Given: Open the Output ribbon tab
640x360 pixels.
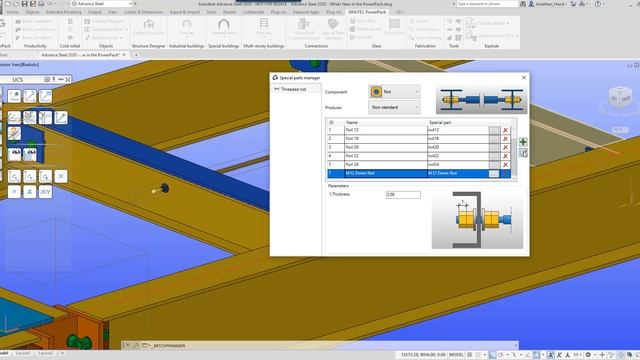Looking at the screenshot, I should point(95,12).
